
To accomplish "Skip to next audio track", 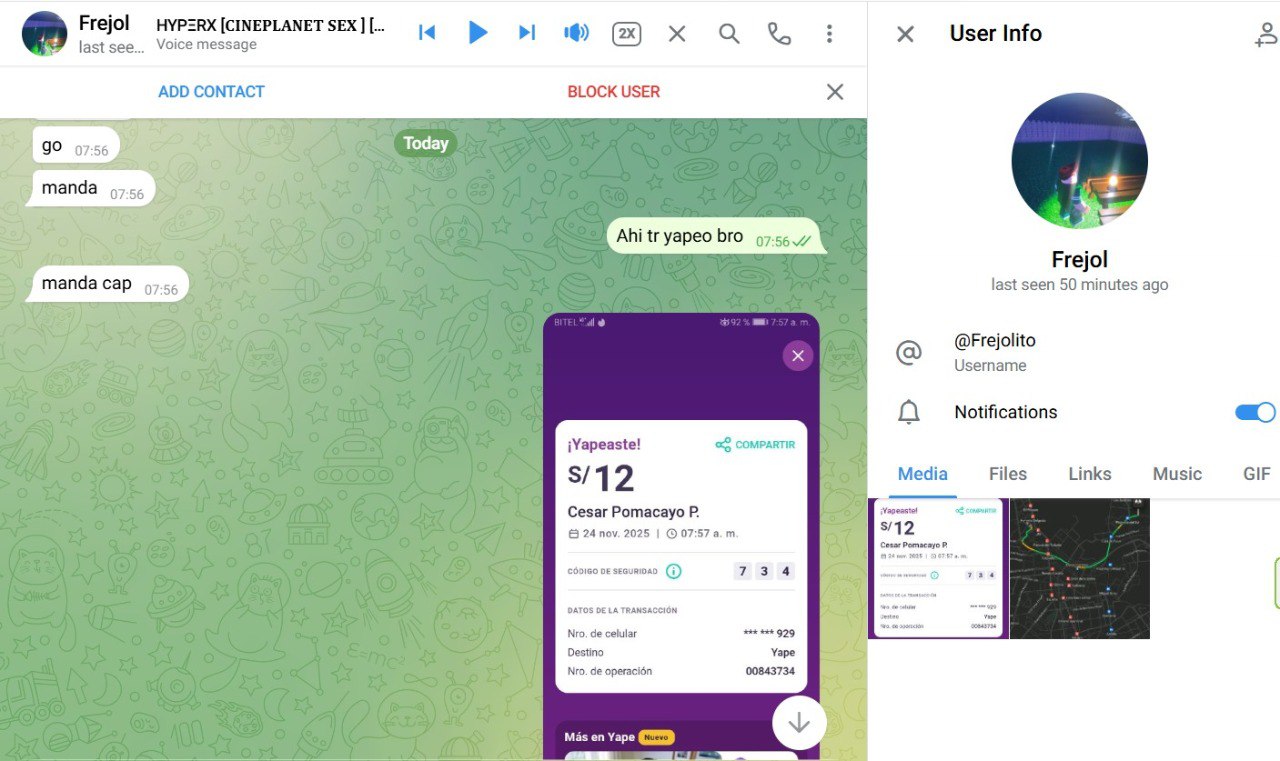I will coord(527,33).
